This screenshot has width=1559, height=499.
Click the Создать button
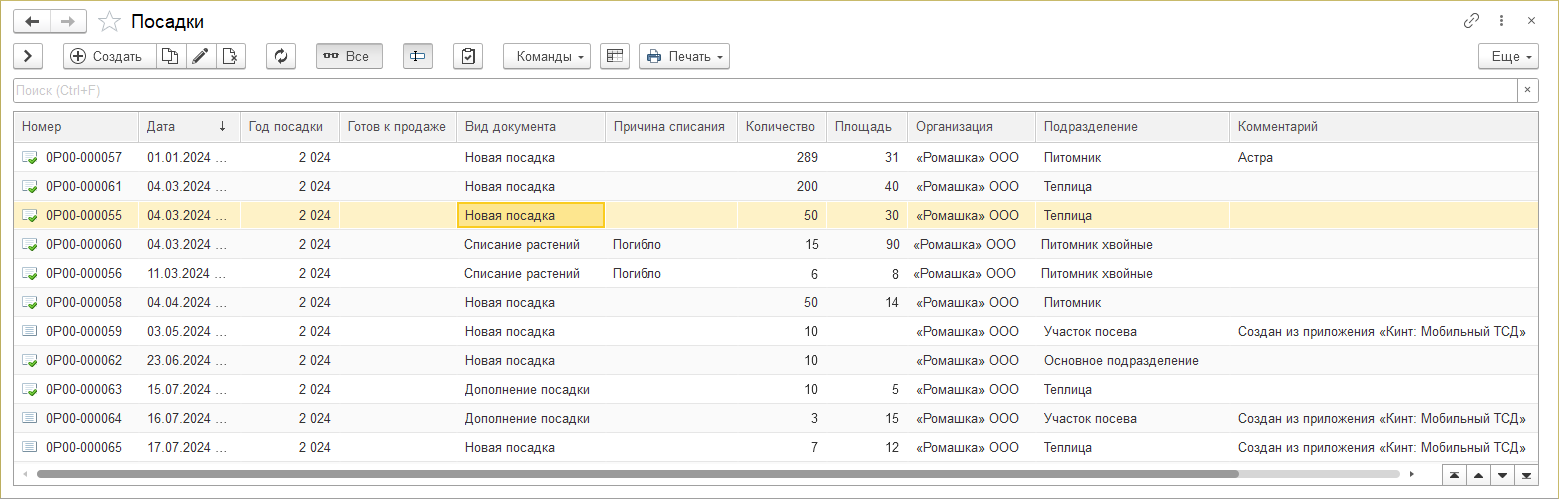pyautogui.click(x=108, y=57)
